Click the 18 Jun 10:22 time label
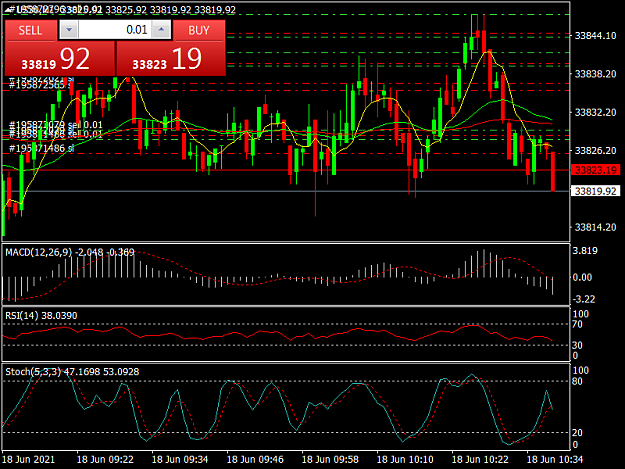Viewport: 625px width, 469px height. coord(480,459)
